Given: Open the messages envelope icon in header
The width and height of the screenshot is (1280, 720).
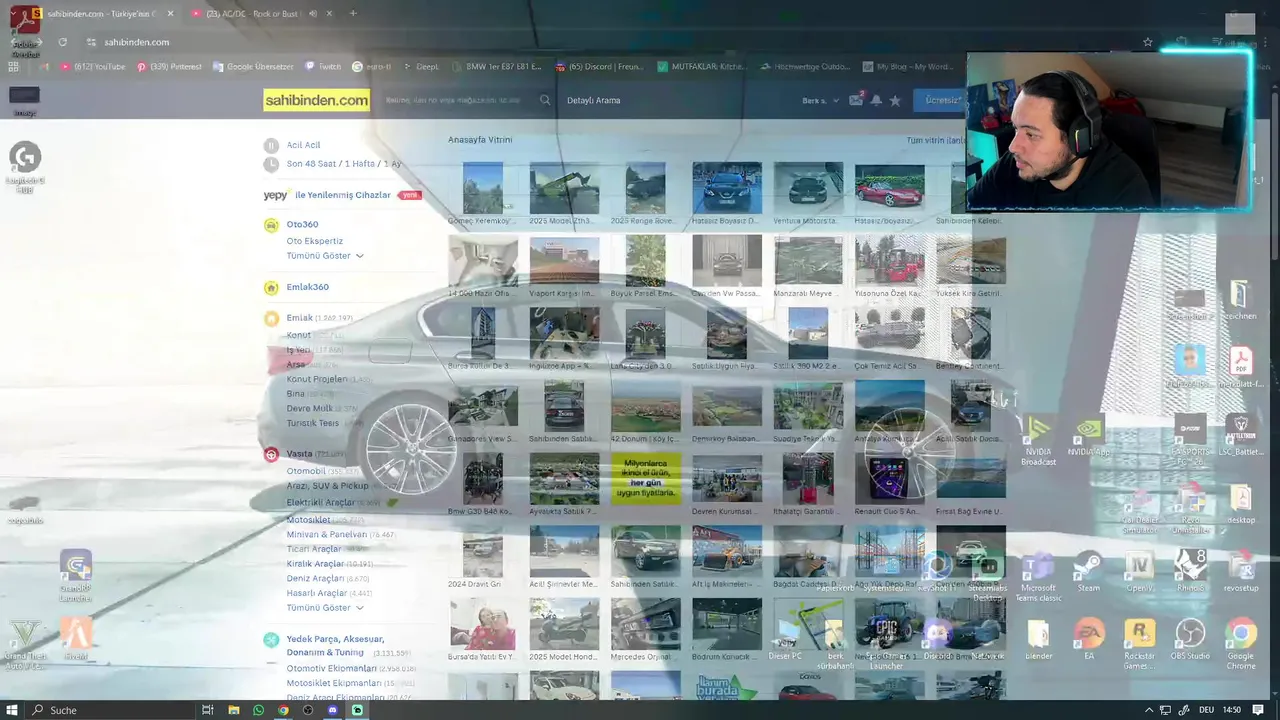Looking at the screenshot, I should tap(856, 100).
